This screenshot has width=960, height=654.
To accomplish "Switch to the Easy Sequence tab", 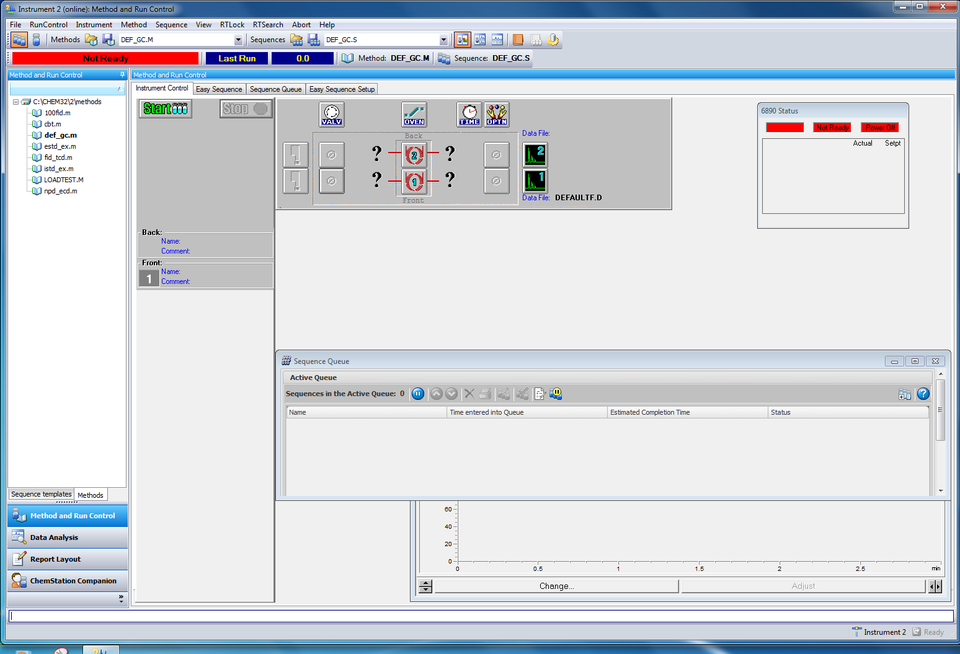I will click(219, 88).
